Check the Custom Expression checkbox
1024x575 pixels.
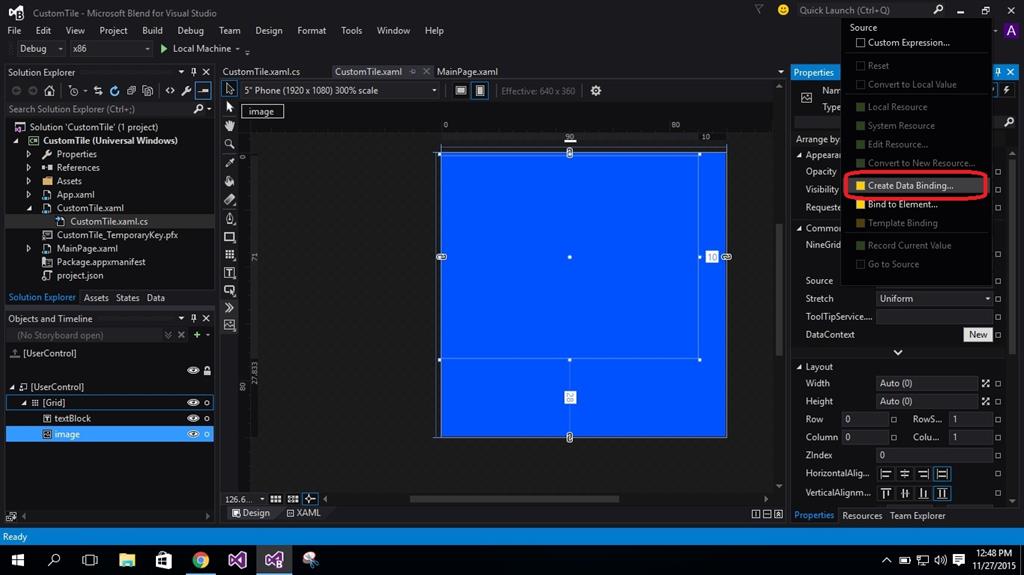coord(860,43)
